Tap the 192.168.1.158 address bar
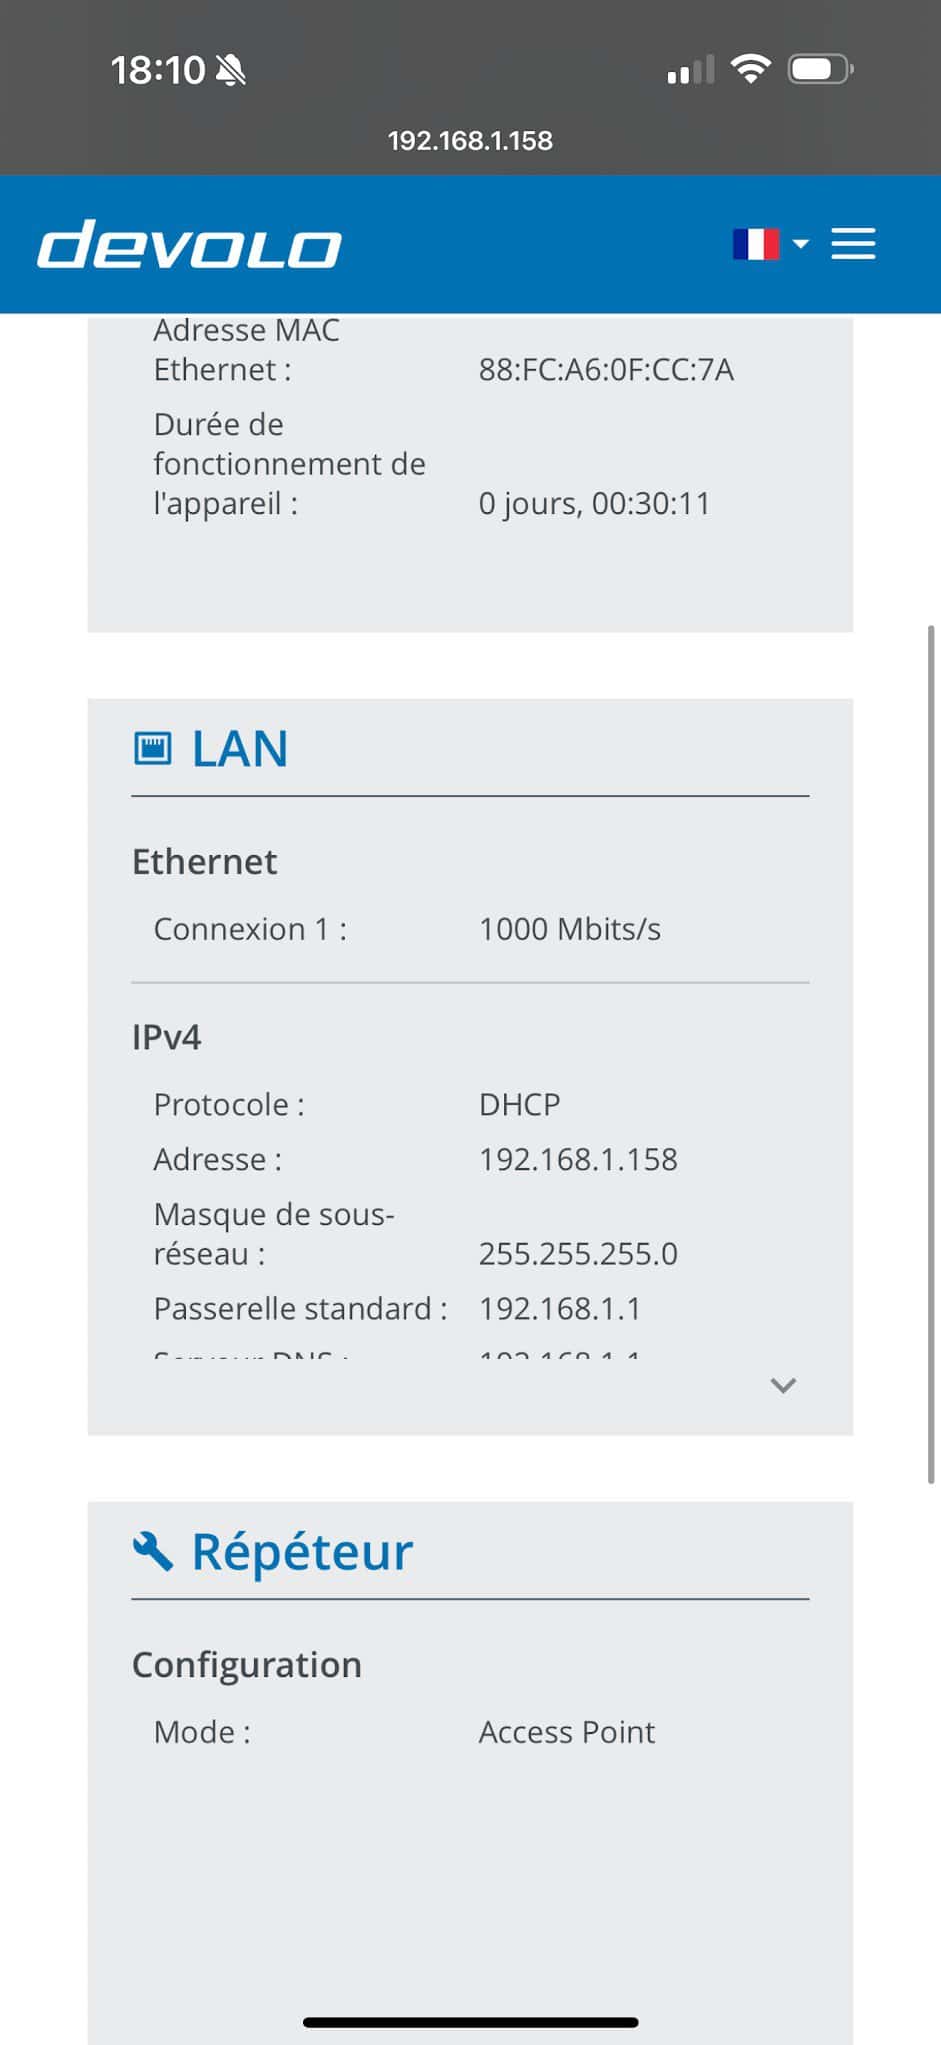This screenshot has width=941, height=2045. point(470,140)
